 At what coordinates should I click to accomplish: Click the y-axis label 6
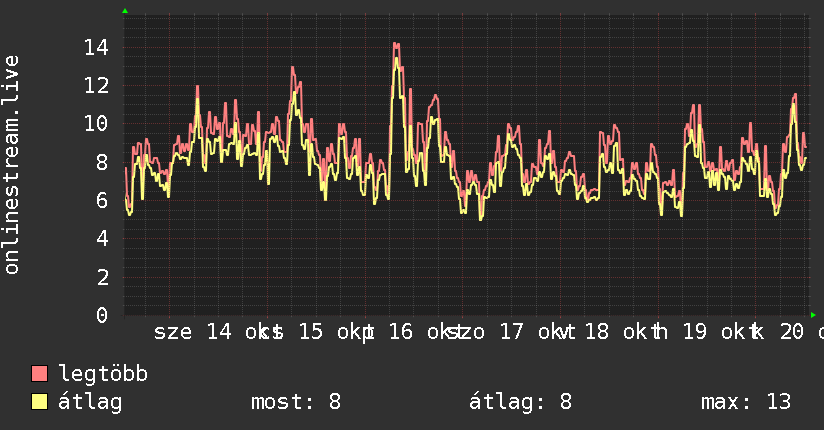click(102, 200)
